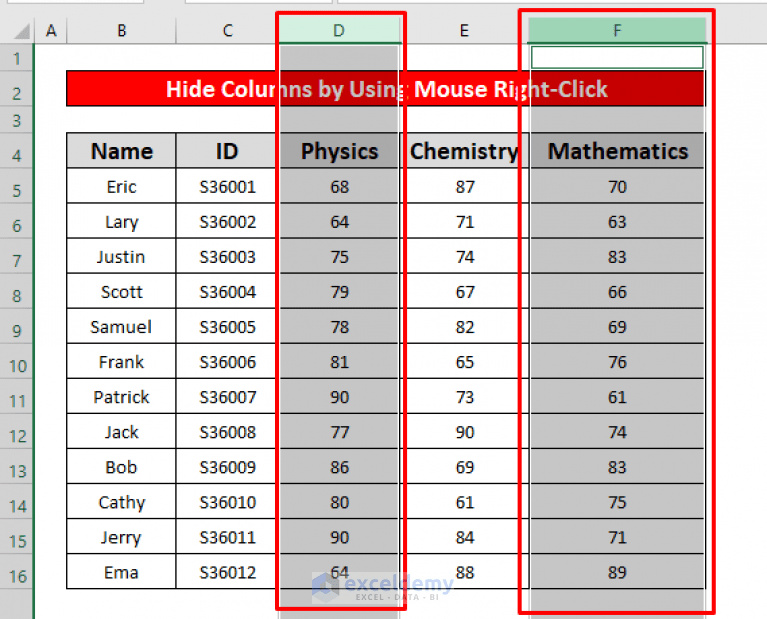This screenshot has width=767, height=619.
Task: Click Jack's Physics score 77
Action: [x=339, y=432]
